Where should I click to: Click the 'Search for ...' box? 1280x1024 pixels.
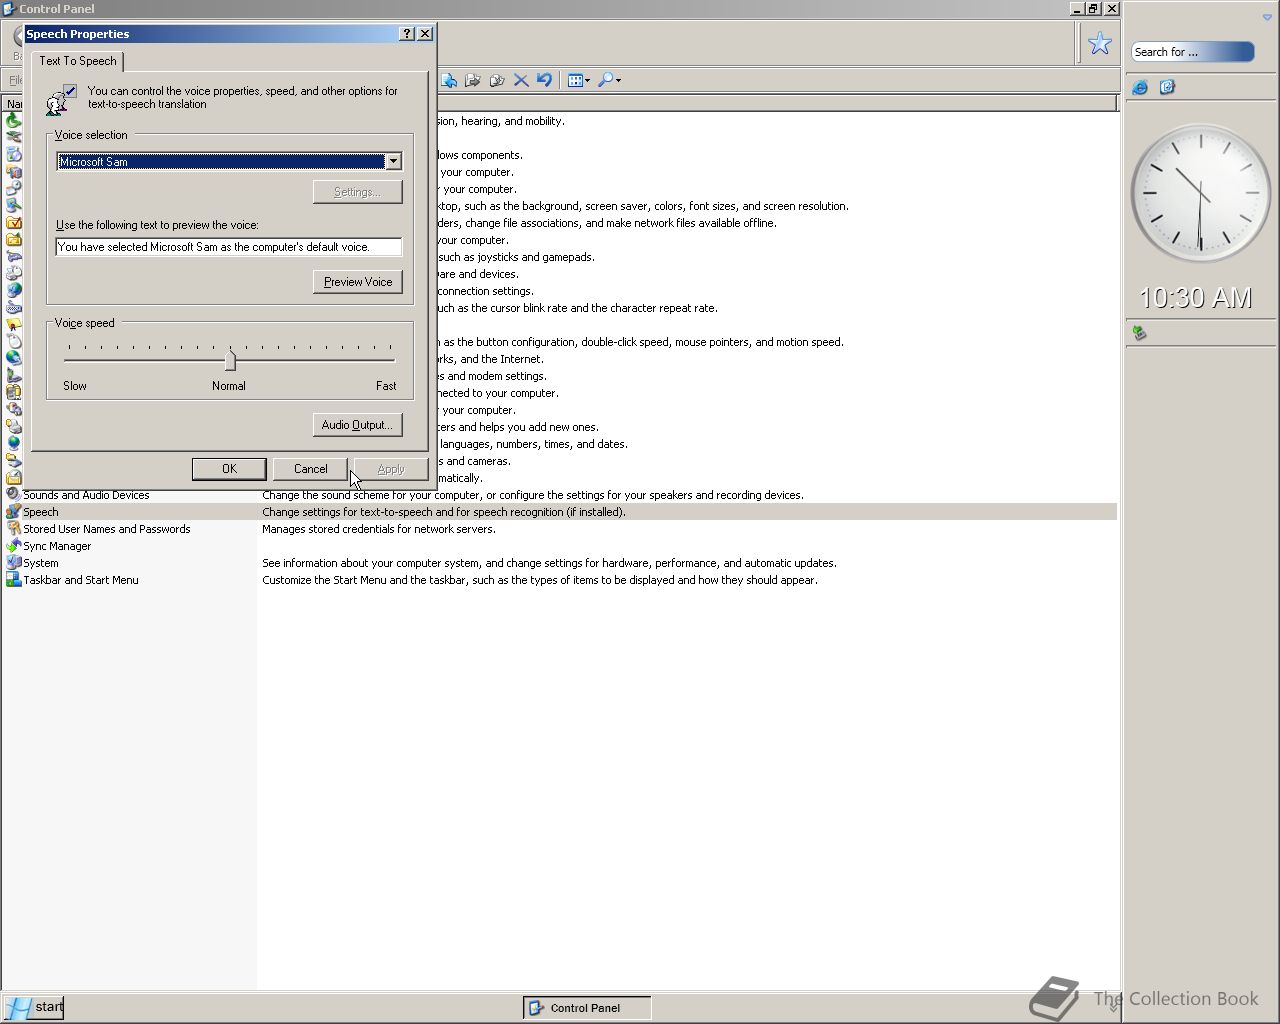(x=1192, y=52)
